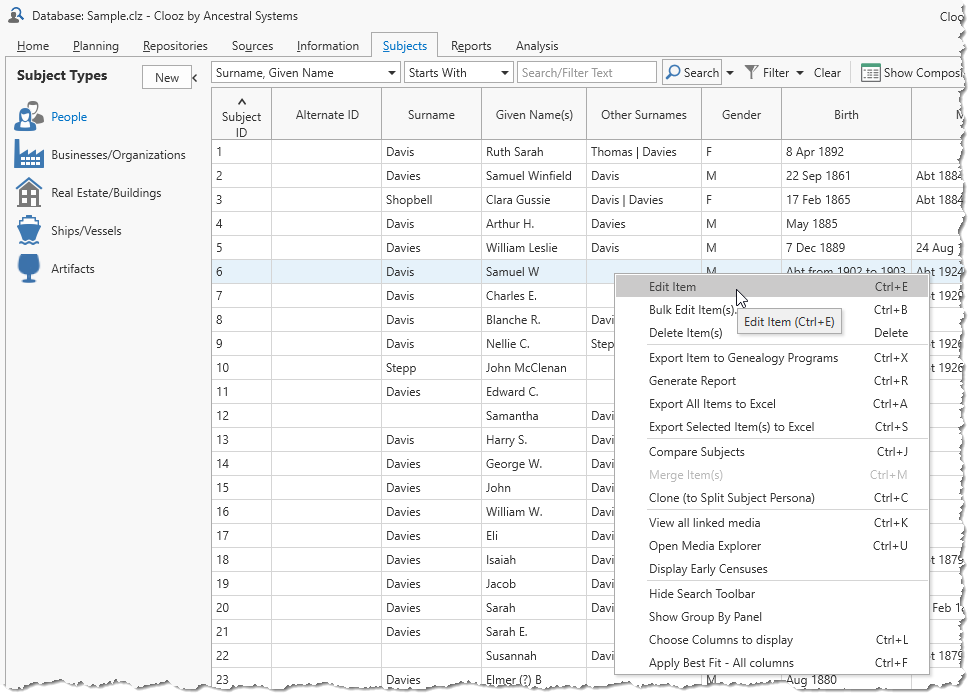Collapse the Subject Types side panel
The width and height of the screenshot is (972, 696).
[x=195, y=77]
